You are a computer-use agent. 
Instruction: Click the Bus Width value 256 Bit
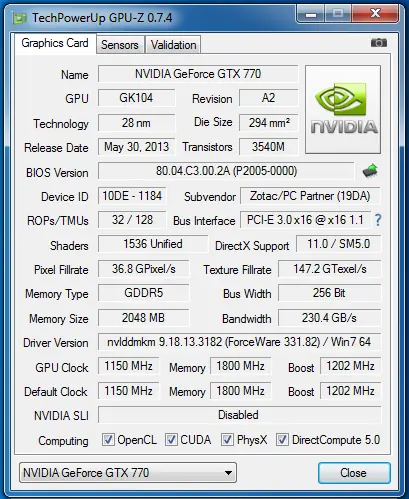coord(330,293)
